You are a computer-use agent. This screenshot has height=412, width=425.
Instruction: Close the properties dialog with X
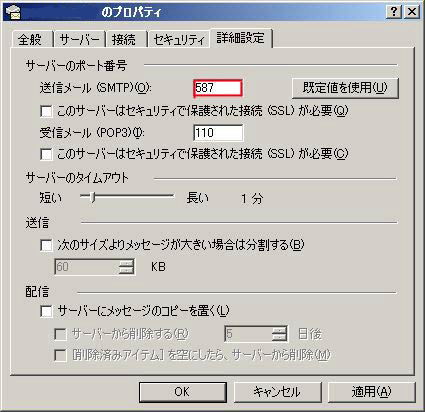coord(412,12)
